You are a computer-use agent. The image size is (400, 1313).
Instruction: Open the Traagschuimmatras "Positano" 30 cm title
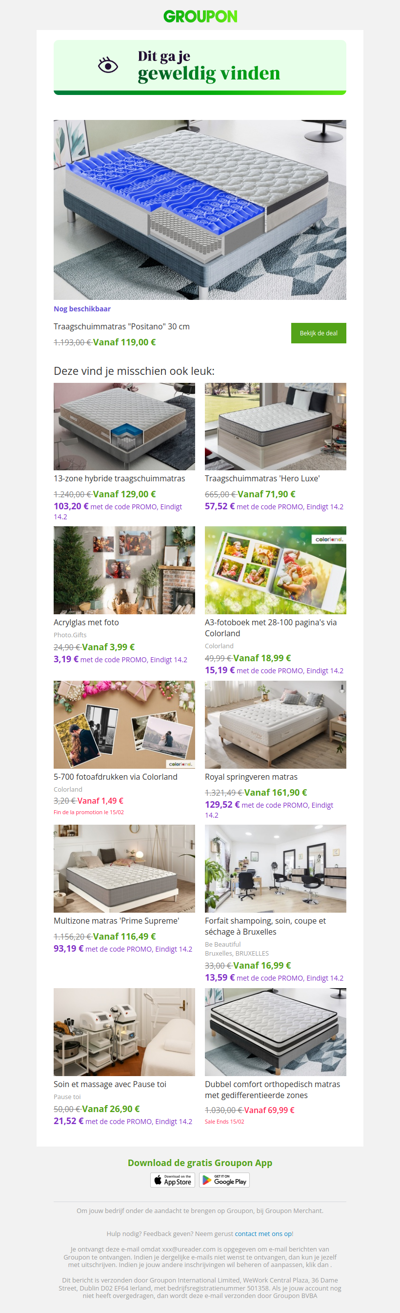[x=122, y=327]
